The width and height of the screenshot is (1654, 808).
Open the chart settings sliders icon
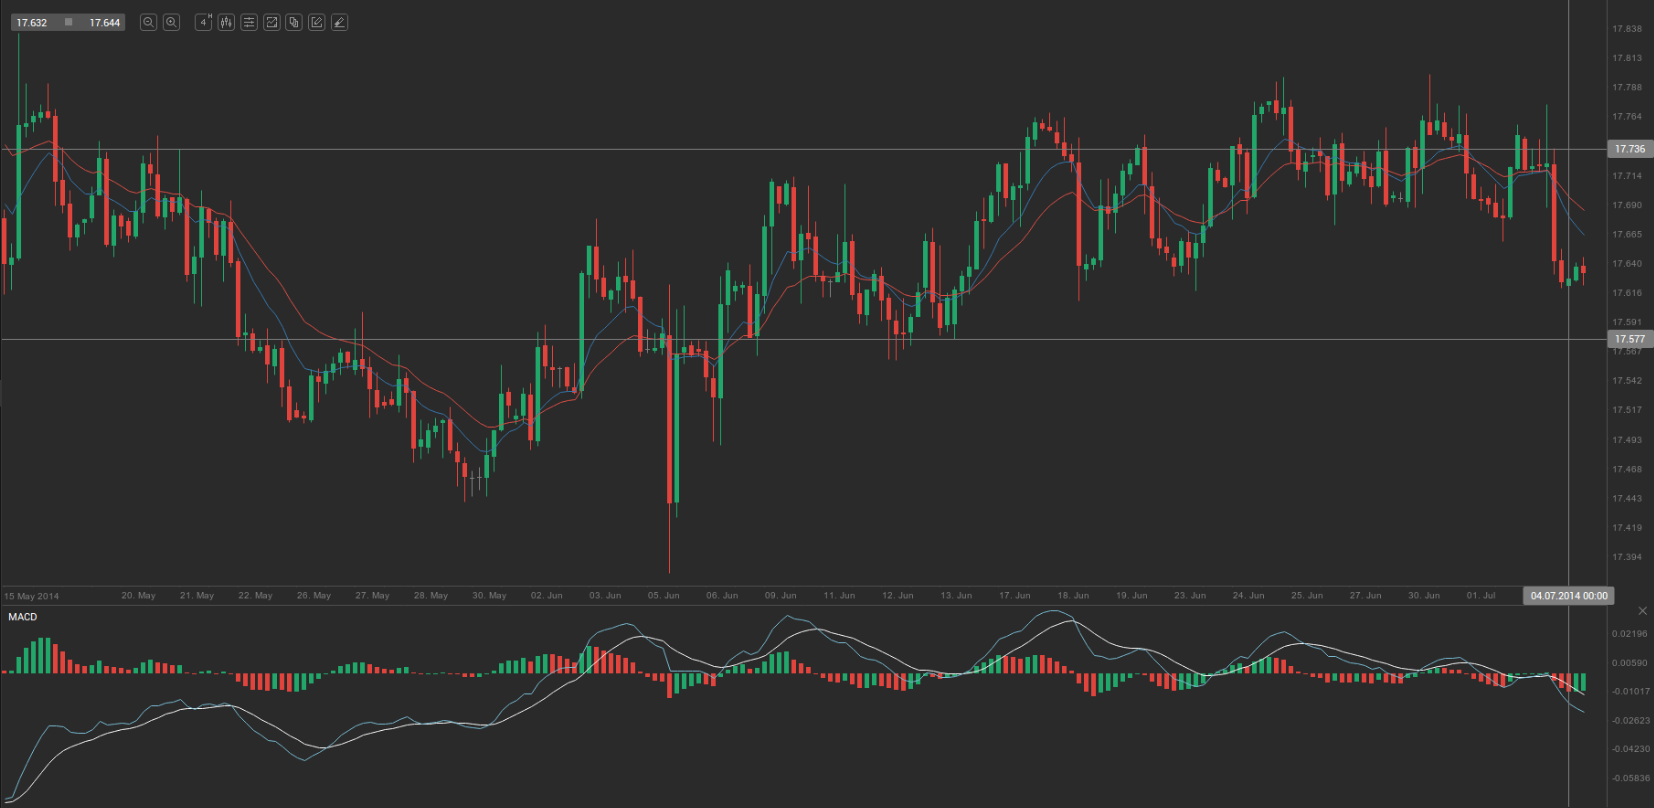[x=249, y=22]
